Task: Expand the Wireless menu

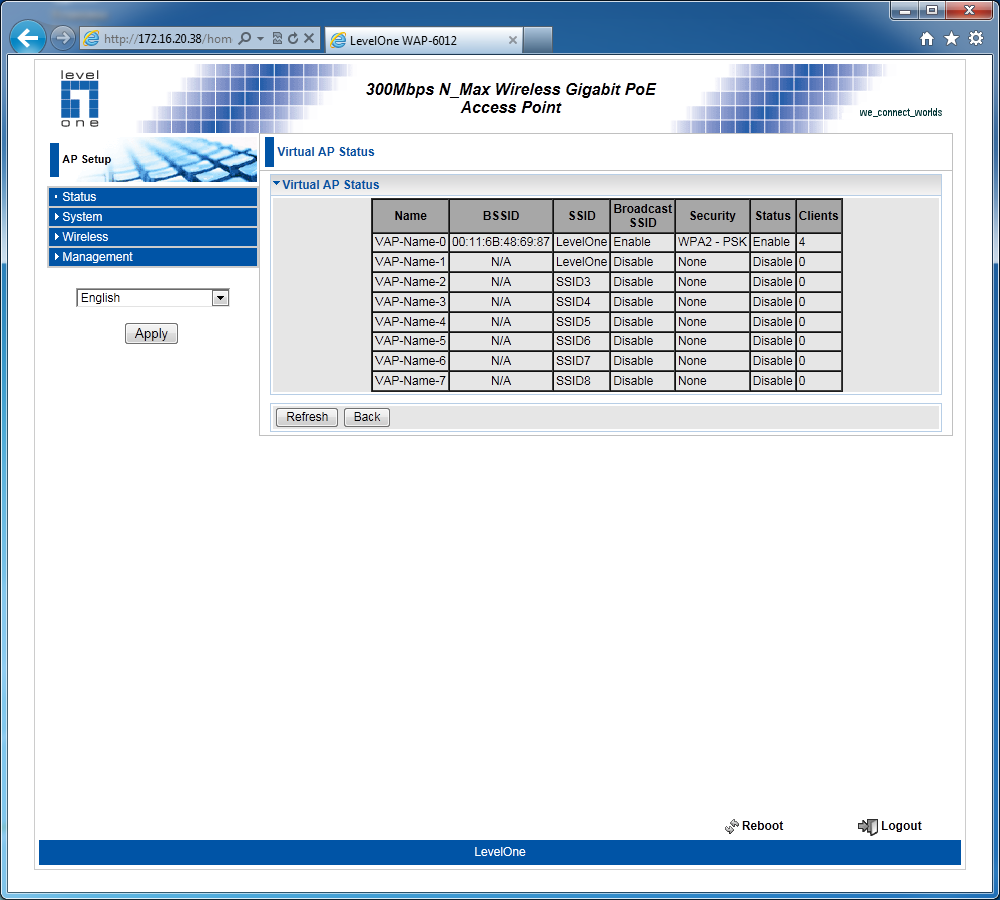Action: pyautogui.click(x=153, y=237)
